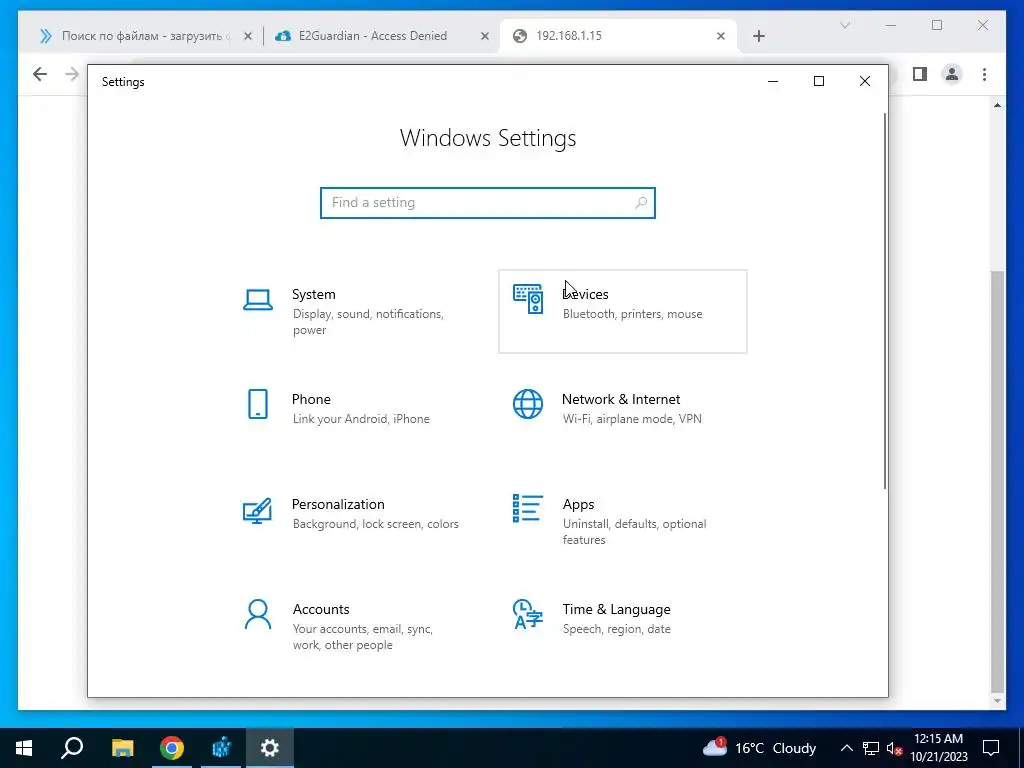1024x768 pixels.
Task: Close the E2Guardian tab
Action: (x=485, y=36)
